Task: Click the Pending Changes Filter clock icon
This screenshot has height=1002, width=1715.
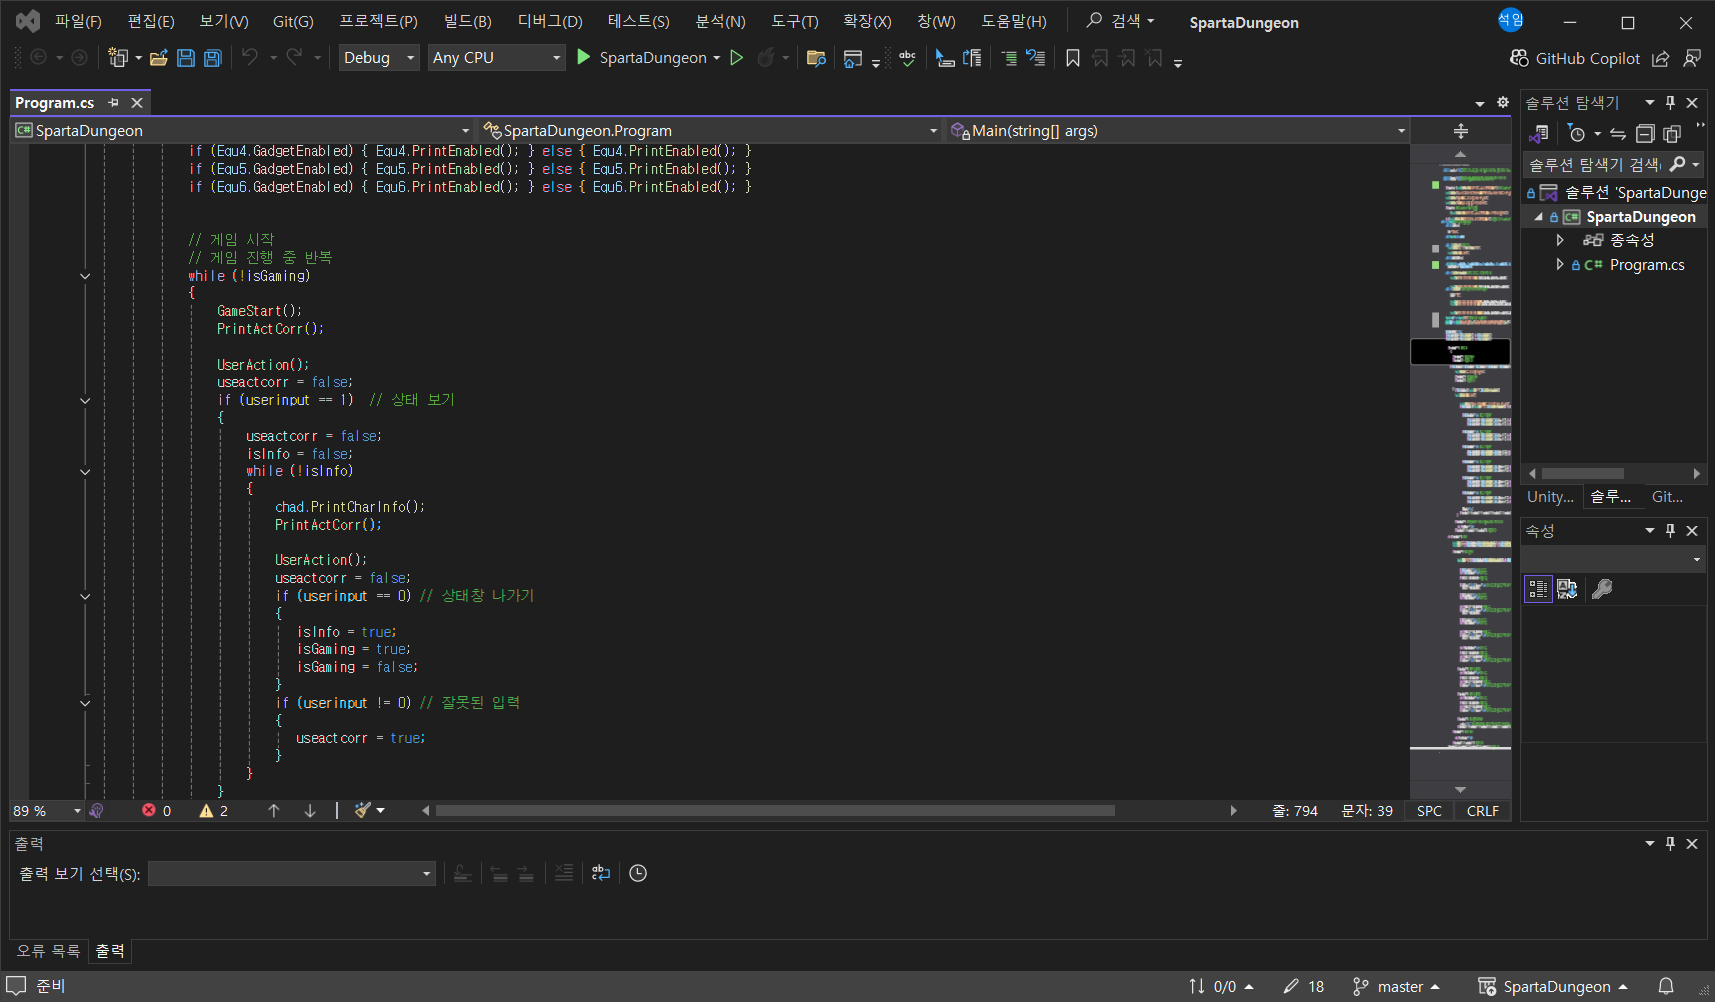Action: (x=1577, y=133)
